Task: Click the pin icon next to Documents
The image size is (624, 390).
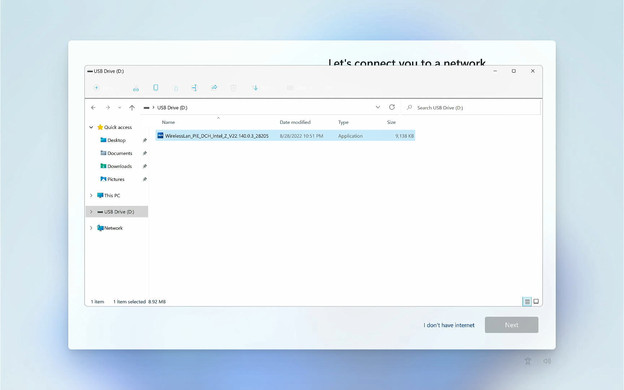Action: click(144, 153)
